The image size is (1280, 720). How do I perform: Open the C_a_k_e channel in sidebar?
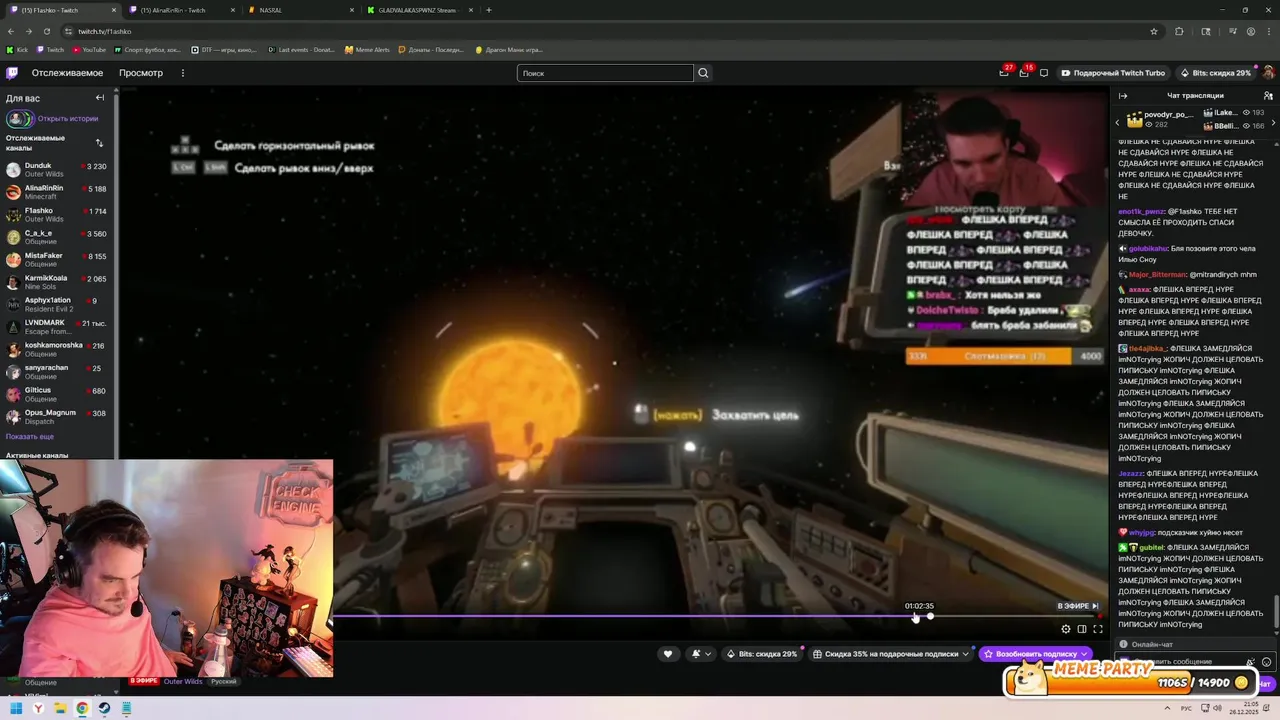(x=56, y=237)
